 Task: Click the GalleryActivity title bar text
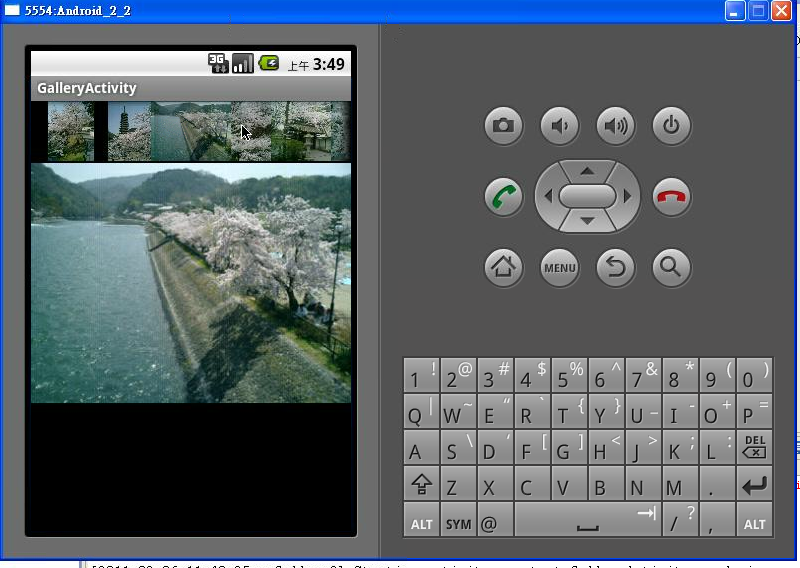[87, 88]
